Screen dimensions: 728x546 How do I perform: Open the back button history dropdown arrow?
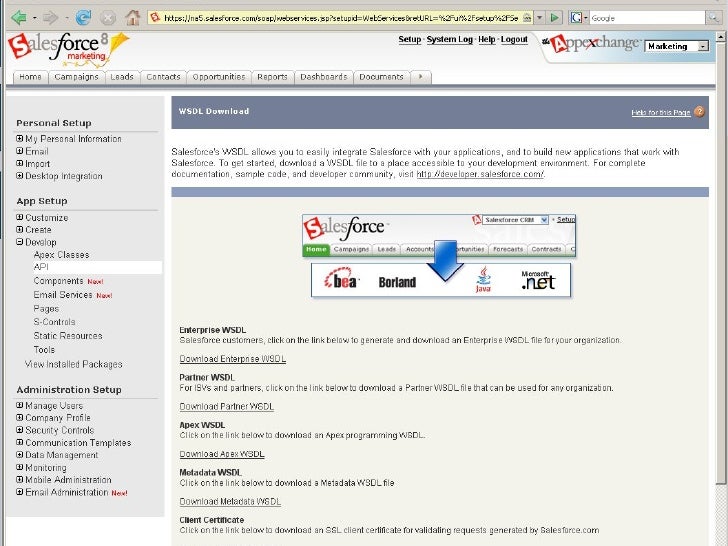(x=34, y=18)
